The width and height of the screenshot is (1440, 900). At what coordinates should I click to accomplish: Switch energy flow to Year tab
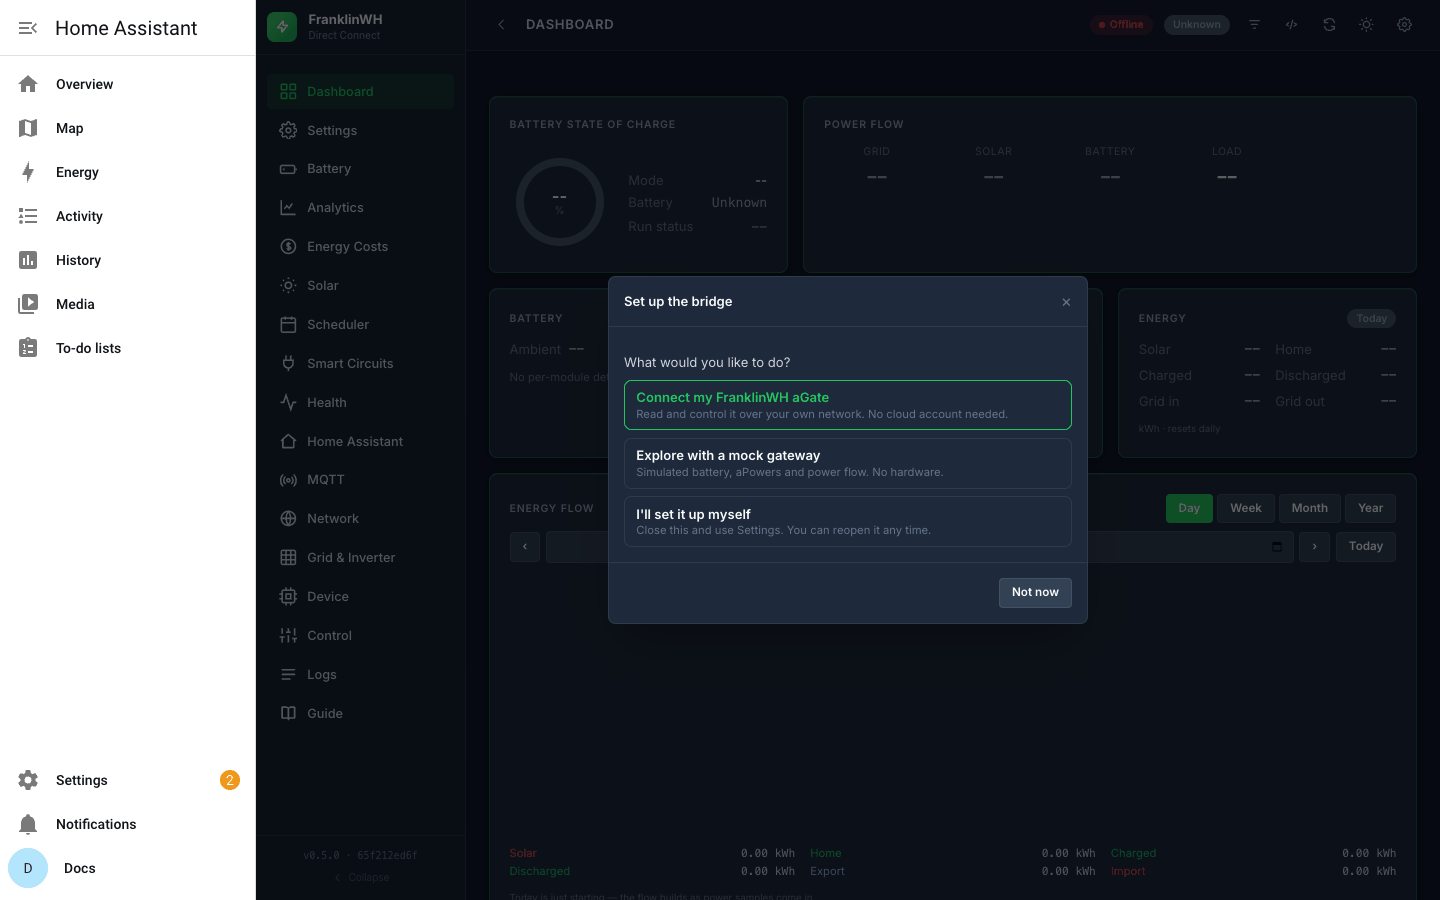[x=1370, y=508]
